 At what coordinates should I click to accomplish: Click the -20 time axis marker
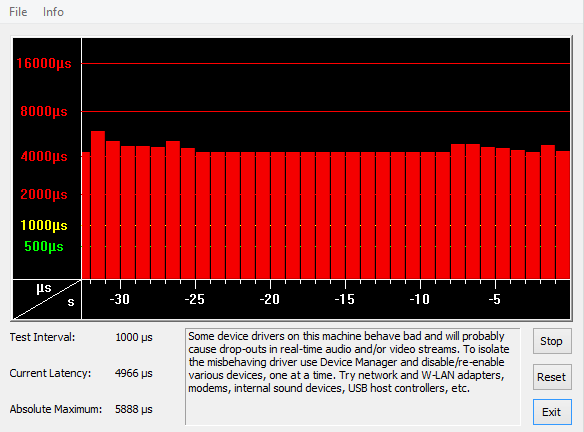[270, 299]
